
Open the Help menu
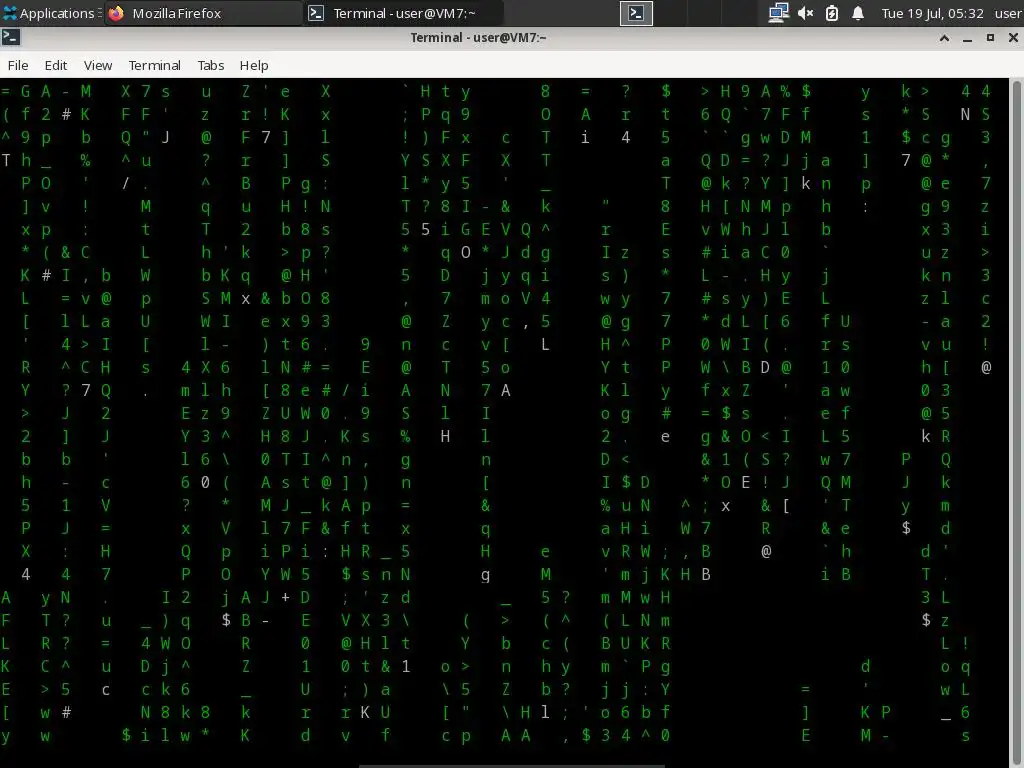click(x=253, y=65)
